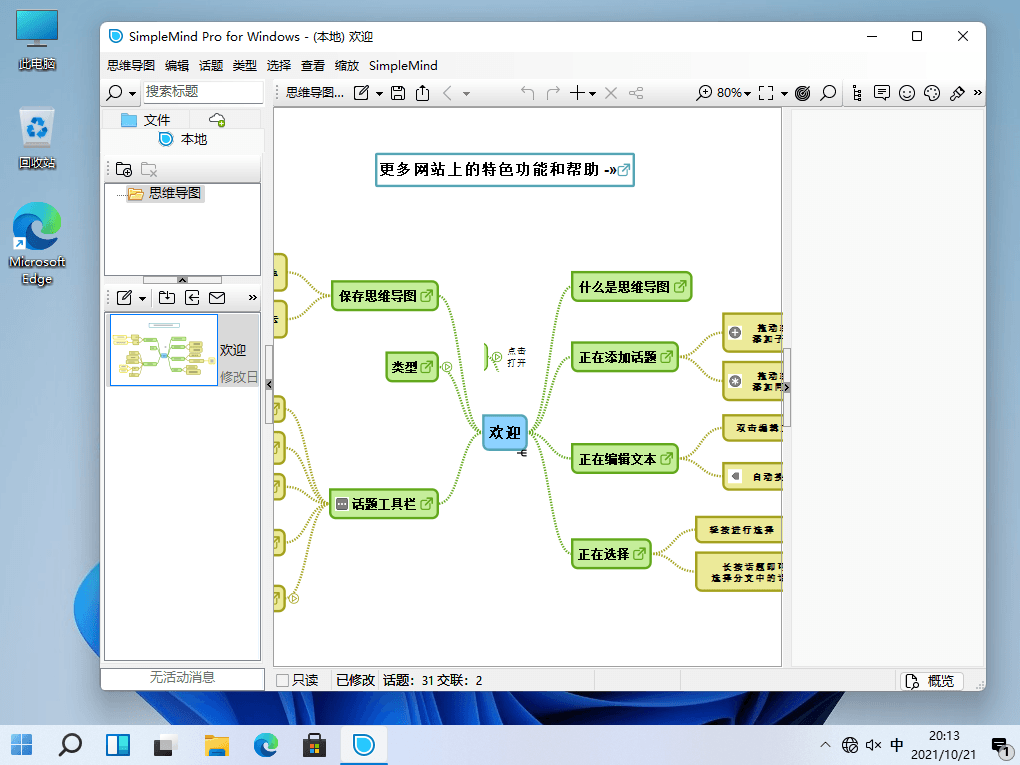Expand the search options dropdown arrow

coord(133,94)
